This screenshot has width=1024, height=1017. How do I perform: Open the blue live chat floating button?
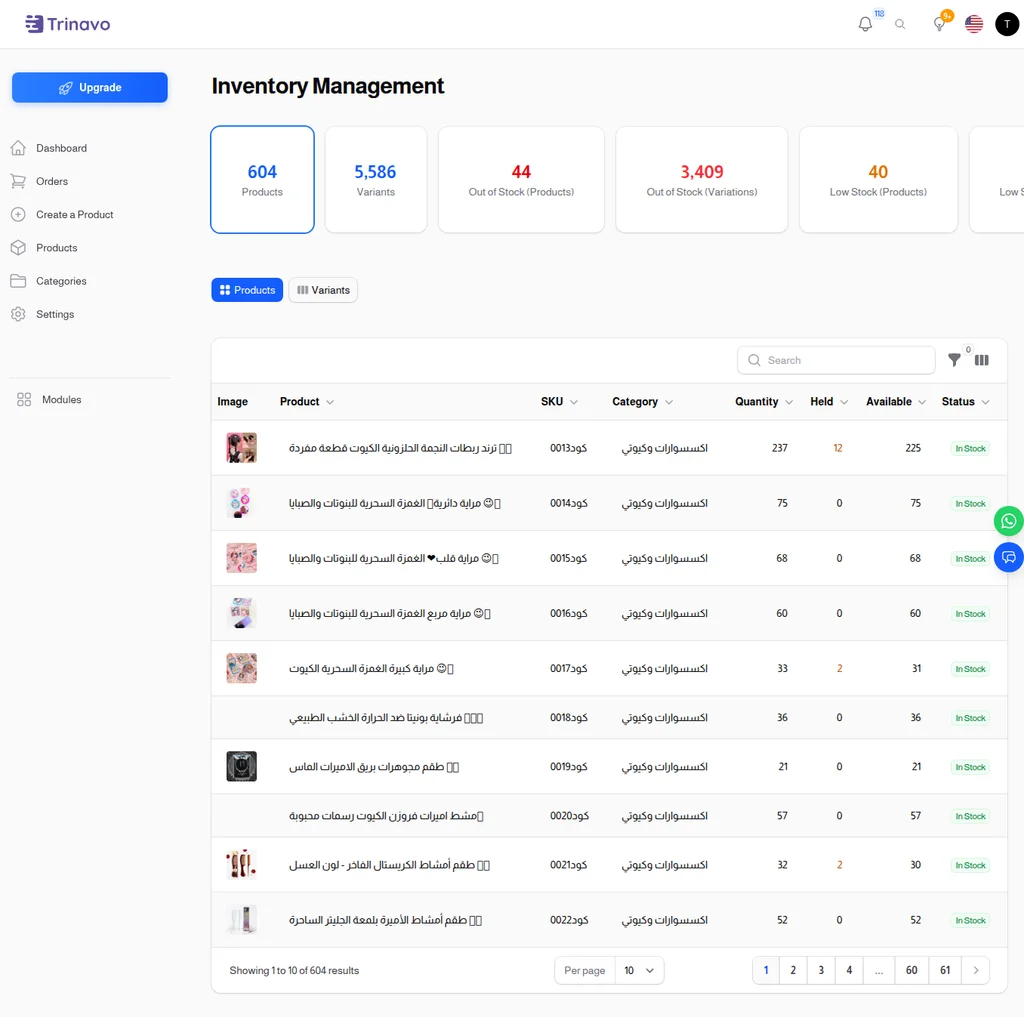pyautogui.click(x=1008, y=557)
